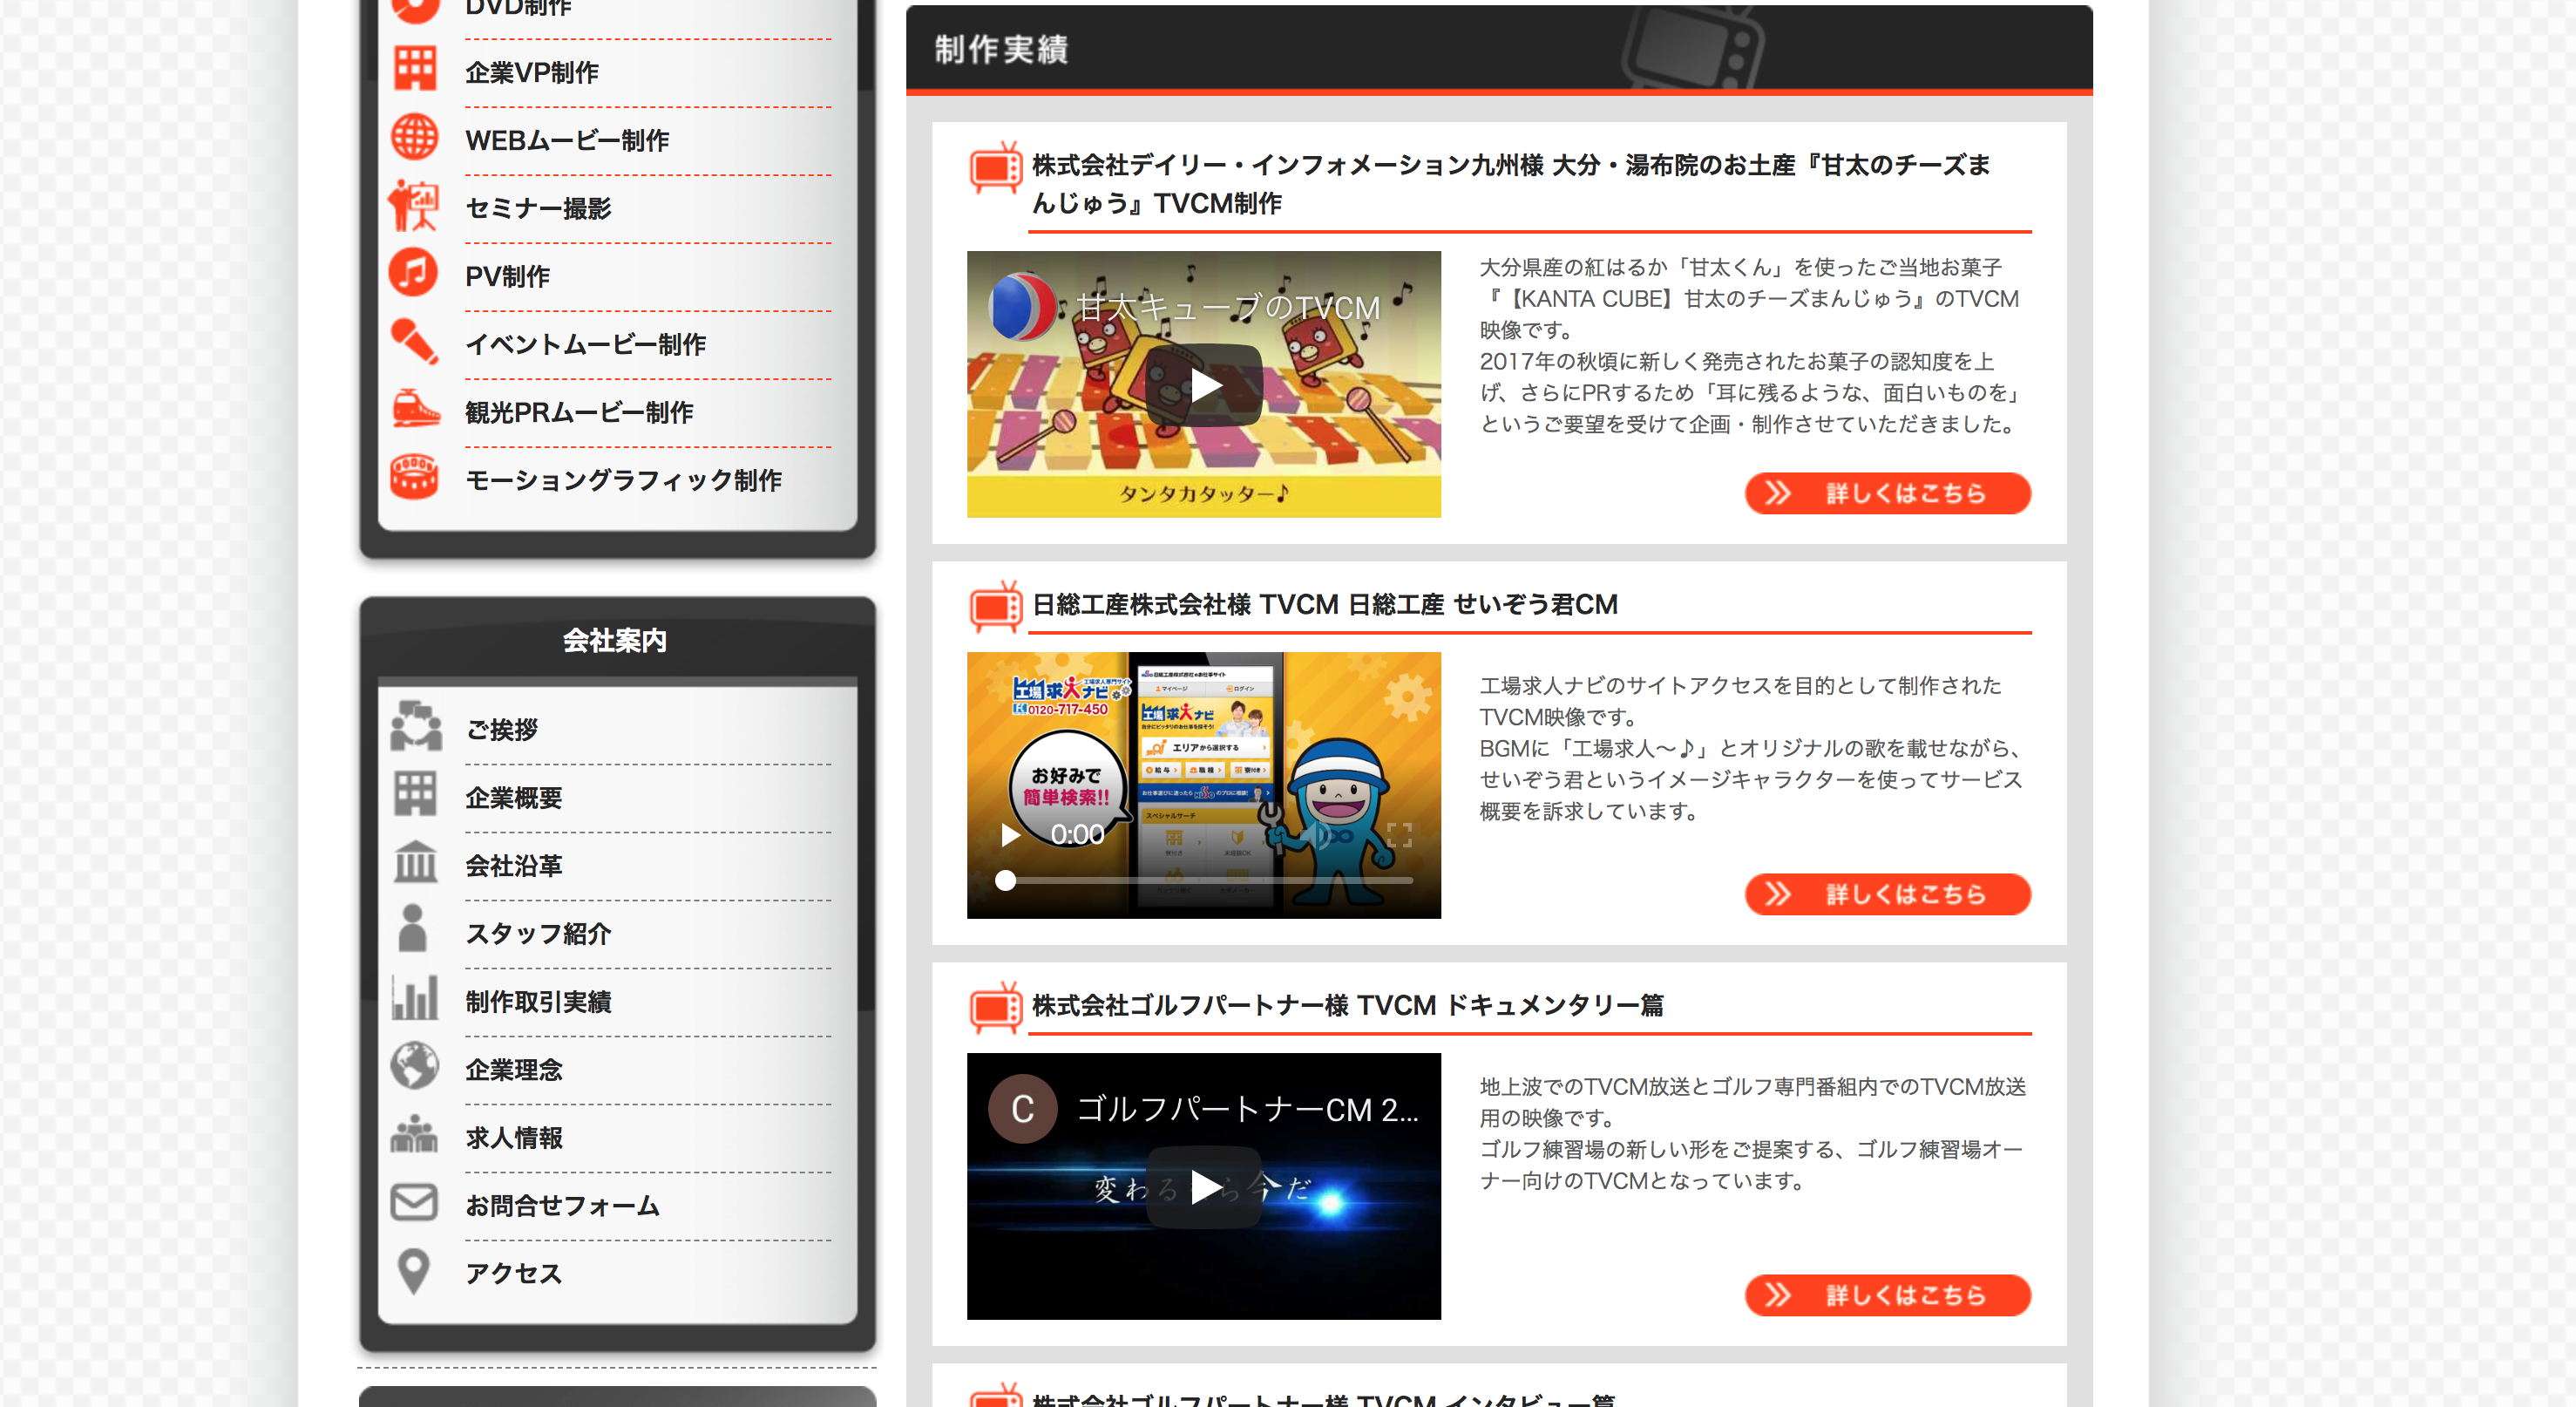The height and width of the screenshot is (1407, 2576).
Task: Click the TV icon beside the 甘太のチーズまんじゅう title
Action: [996, 169]
